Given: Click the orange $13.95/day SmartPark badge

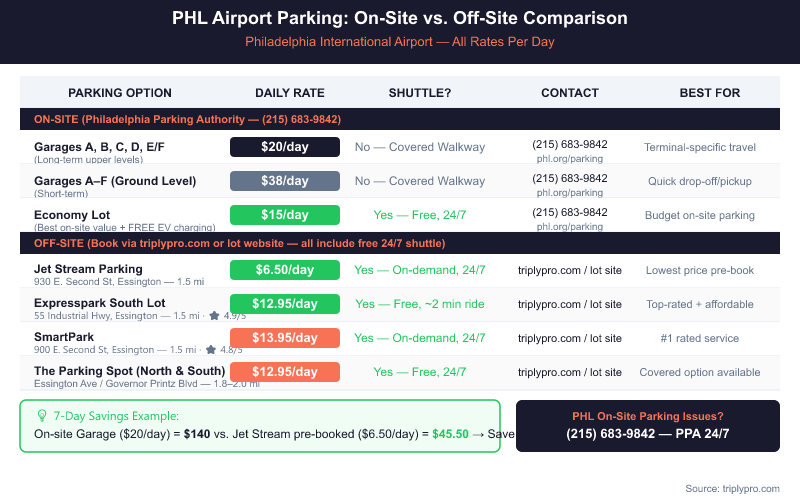Looking at the screenshot, I should tap(285, 338).
